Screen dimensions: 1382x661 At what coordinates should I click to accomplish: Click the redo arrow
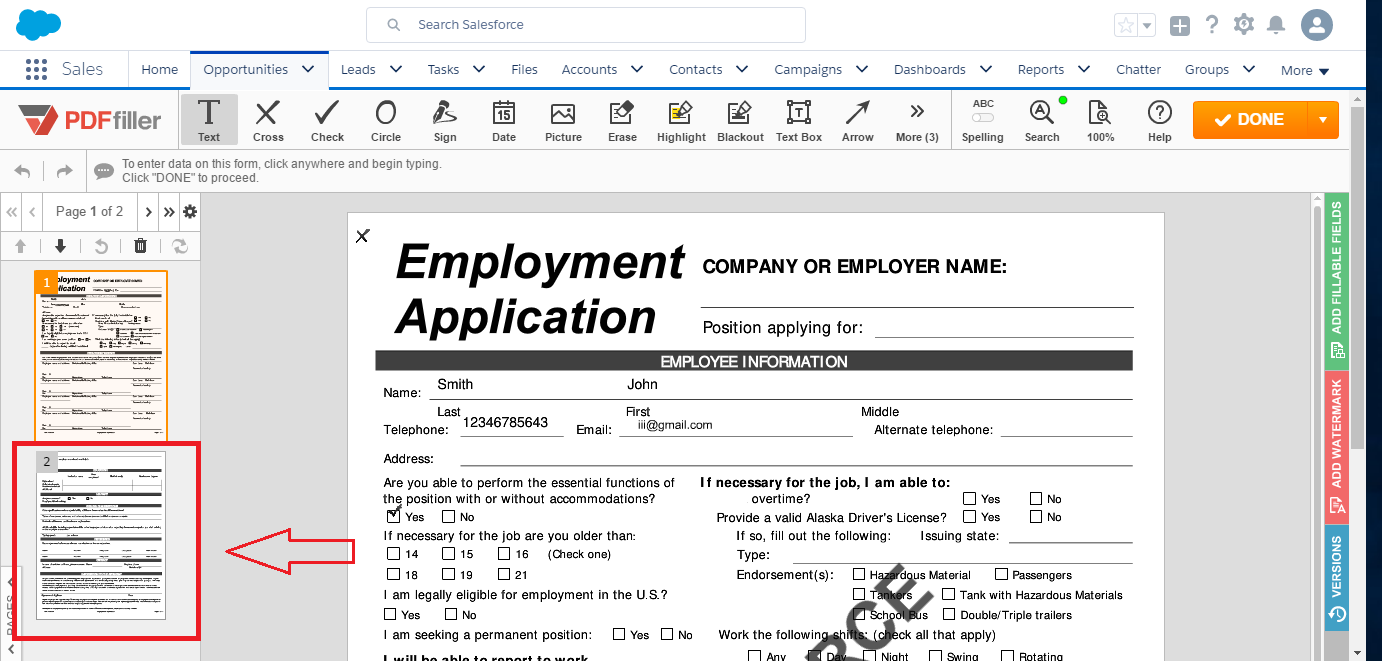coord(64,171)
